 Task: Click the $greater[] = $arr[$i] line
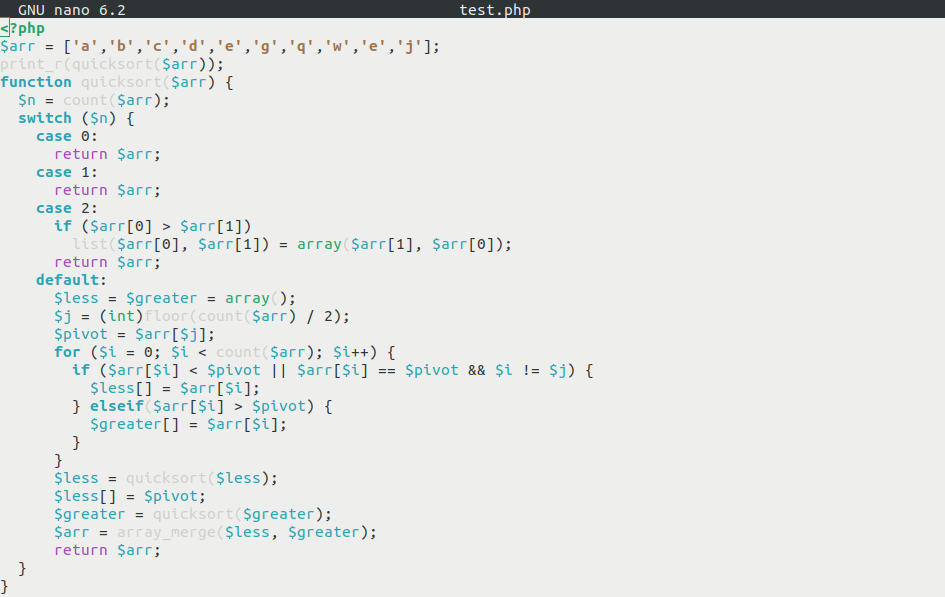(189, 425)
